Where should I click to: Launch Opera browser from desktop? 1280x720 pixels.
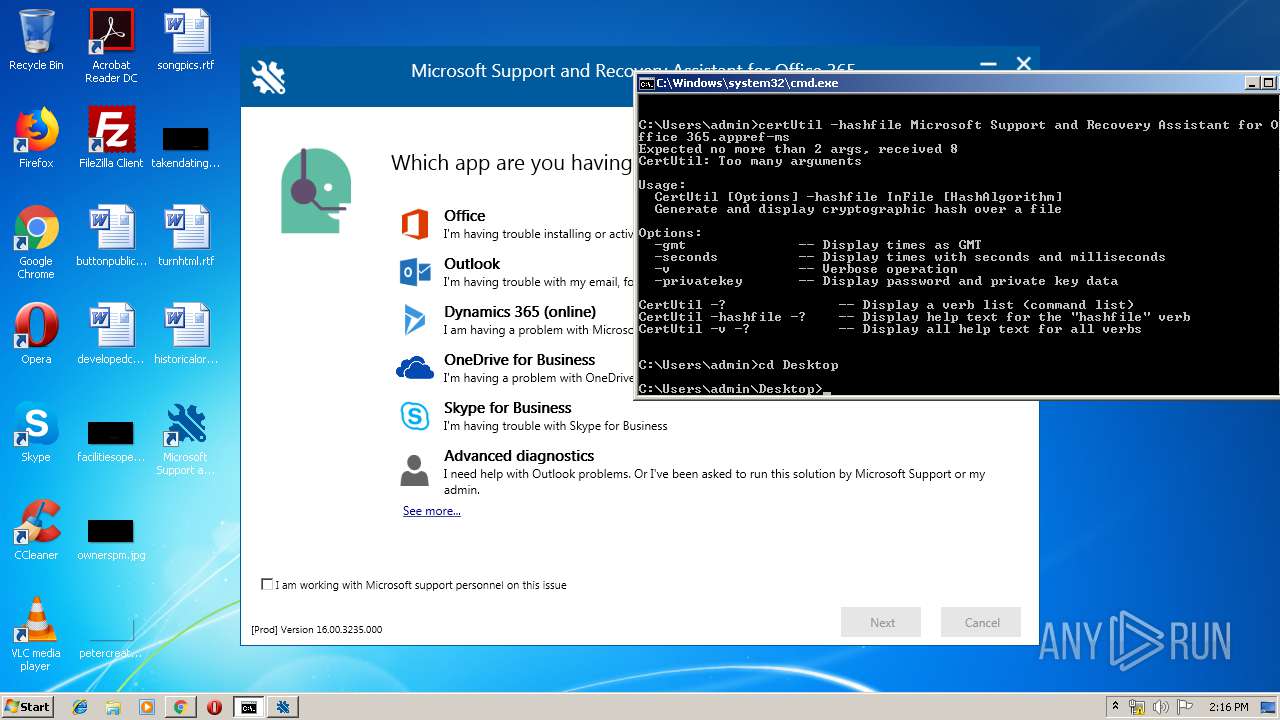coord(36,334)
